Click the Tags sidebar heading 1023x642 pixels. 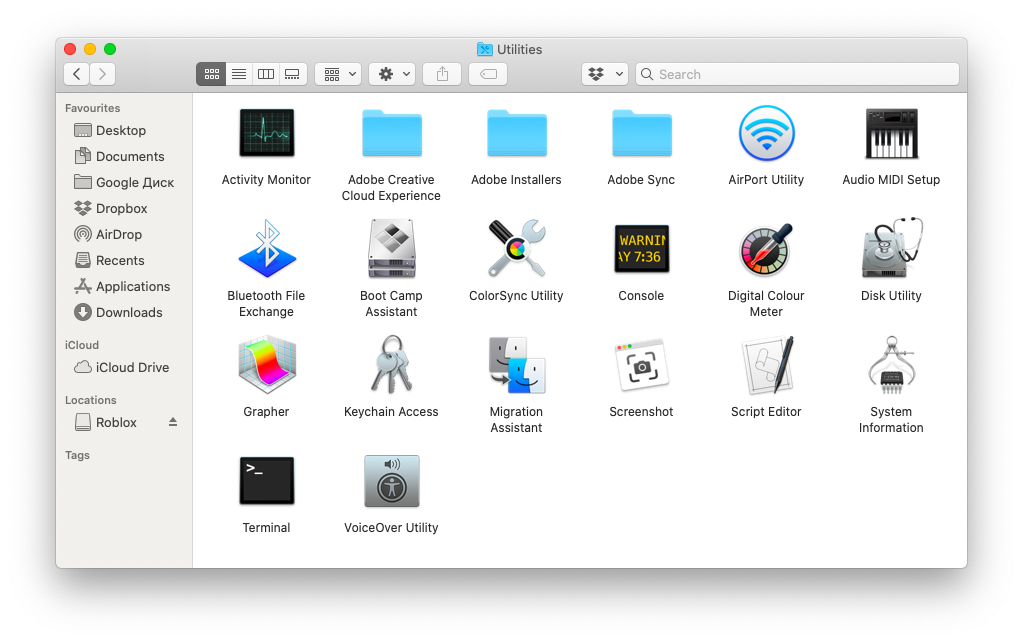[77, 455]
